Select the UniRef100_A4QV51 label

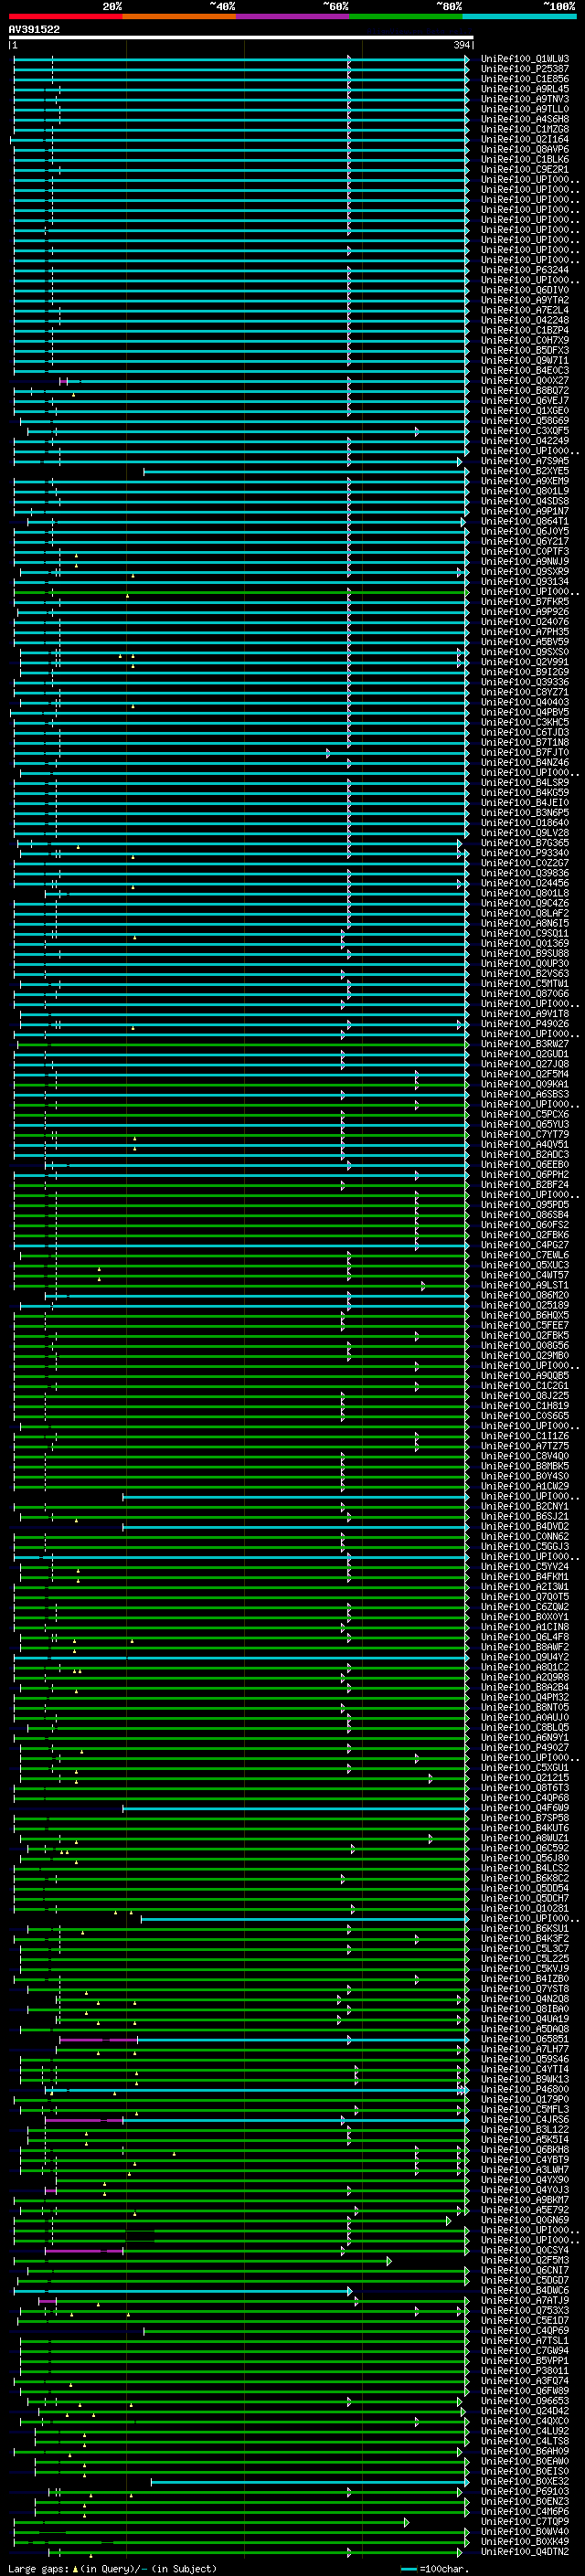click(x=525, y=1144)
